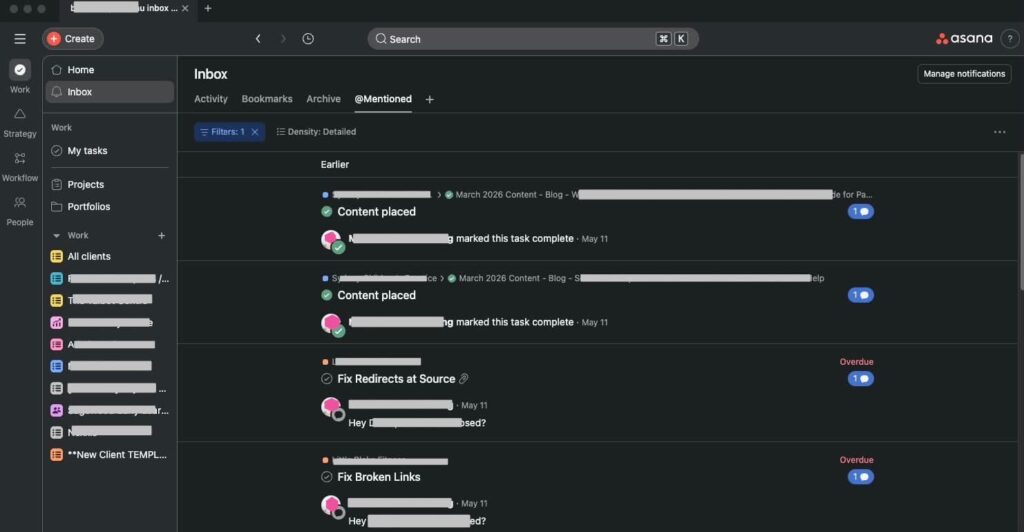Open People in the left rail
The width and height of the screenshot is (1024, 532).
[20, 211]
